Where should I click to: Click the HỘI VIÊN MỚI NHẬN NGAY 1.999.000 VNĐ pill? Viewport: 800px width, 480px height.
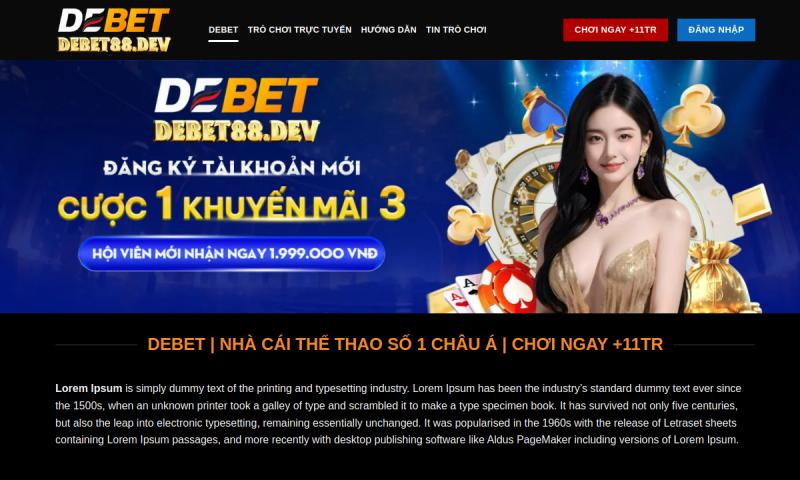[232, 254]
